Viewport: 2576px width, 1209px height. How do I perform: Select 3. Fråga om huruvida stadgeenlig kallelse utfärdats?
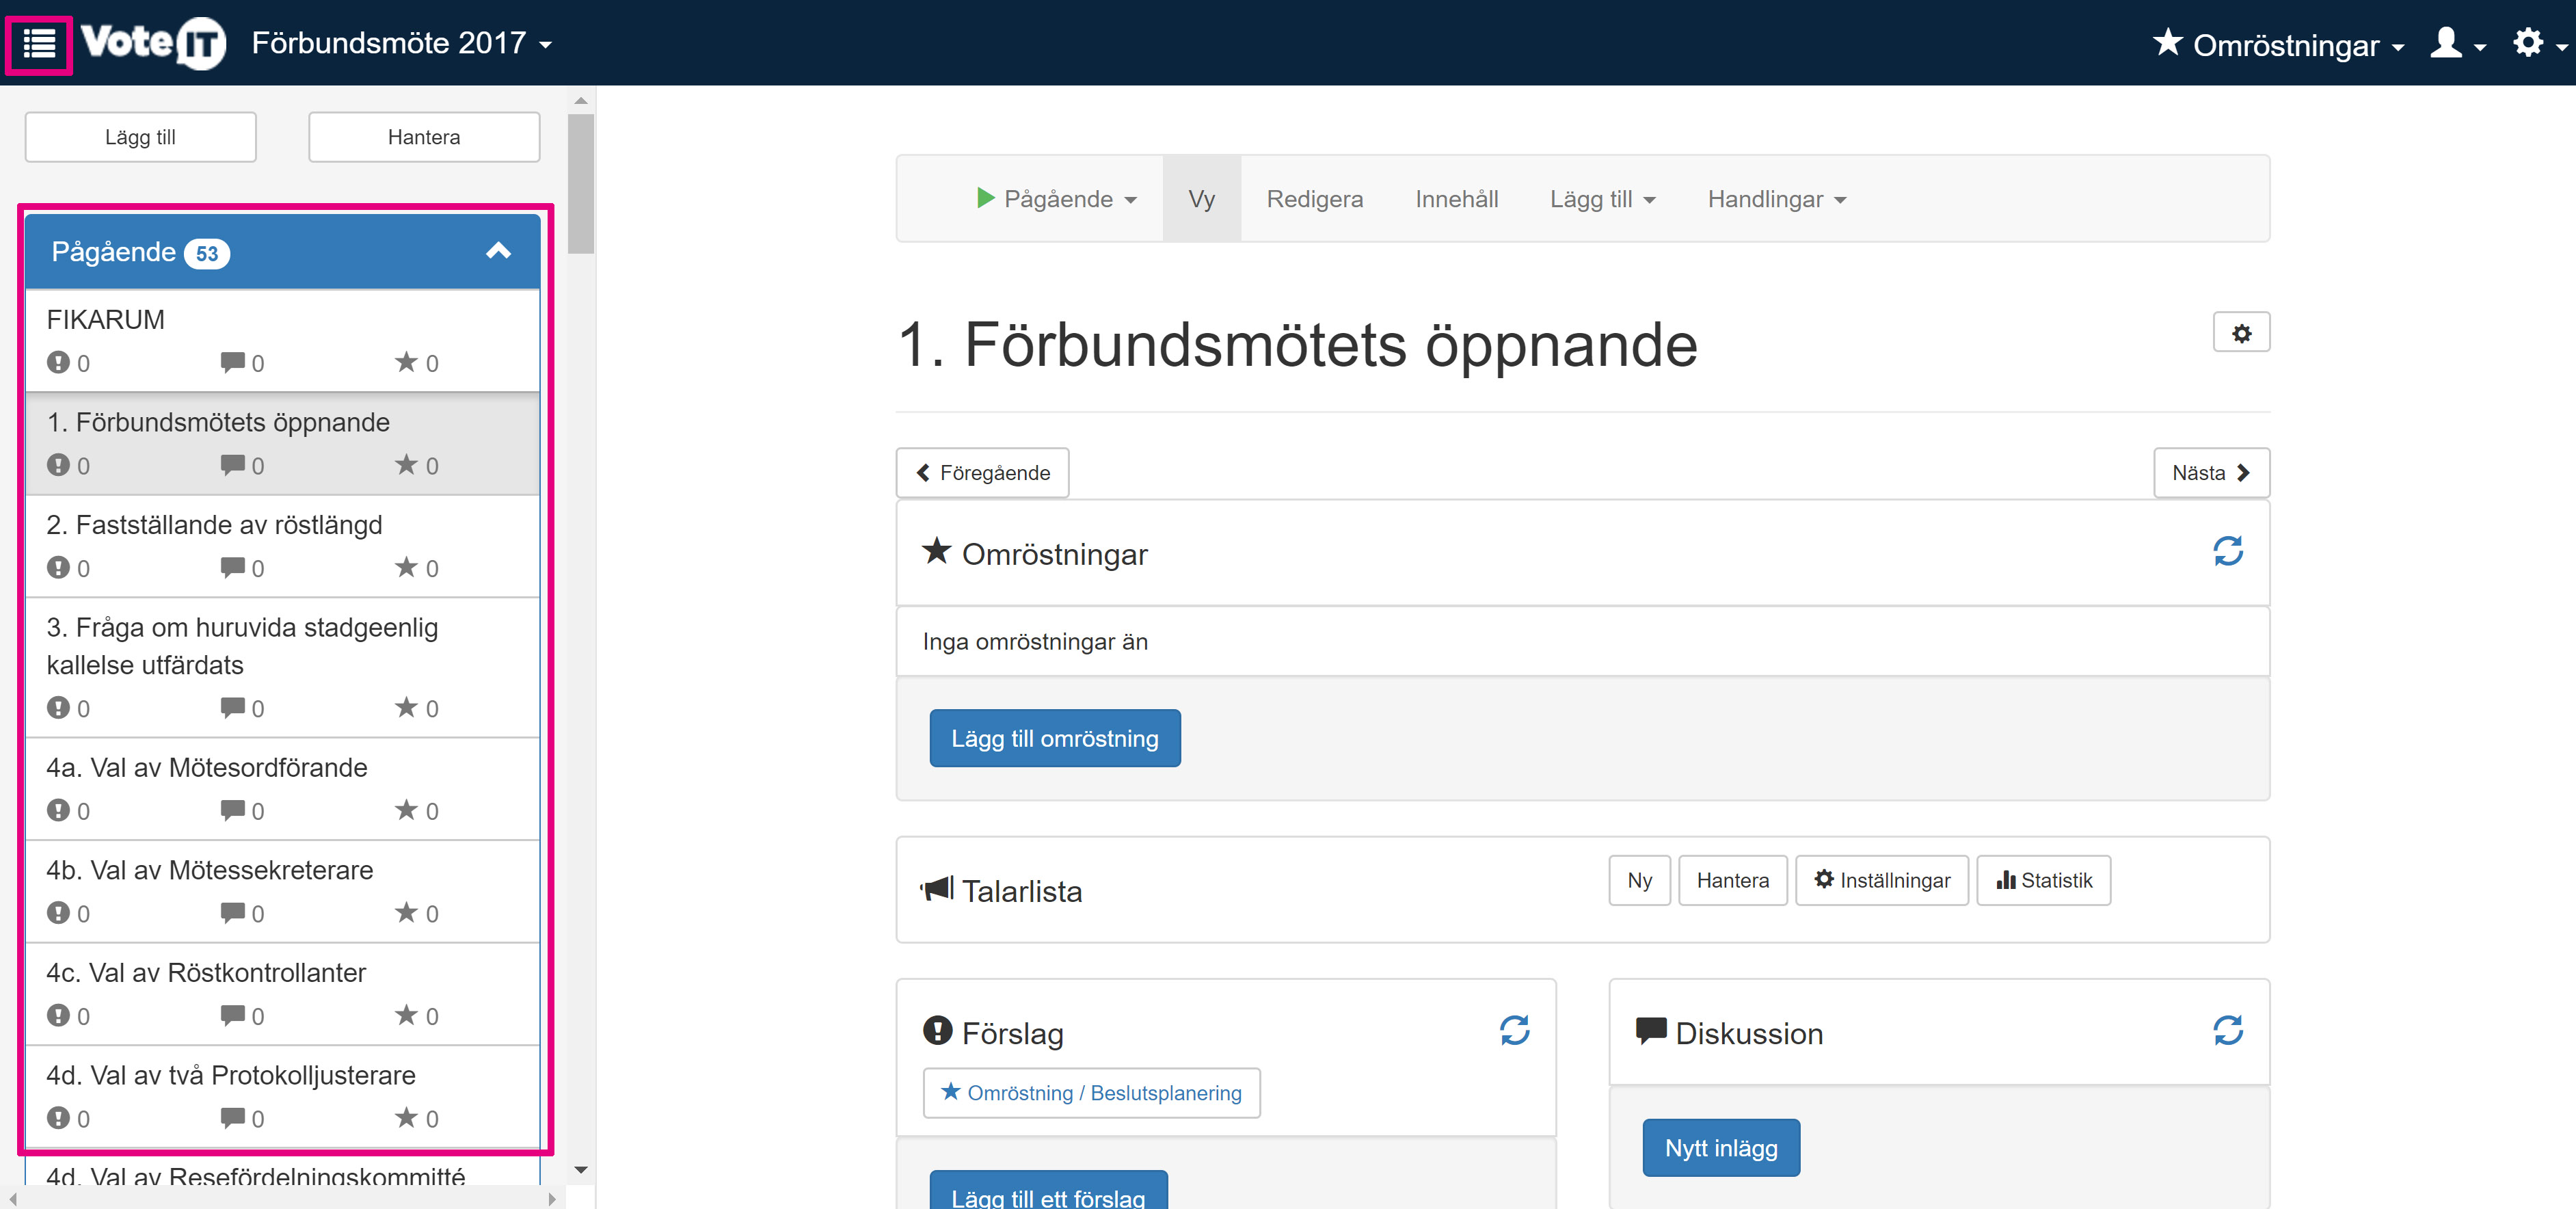(283, 667)
